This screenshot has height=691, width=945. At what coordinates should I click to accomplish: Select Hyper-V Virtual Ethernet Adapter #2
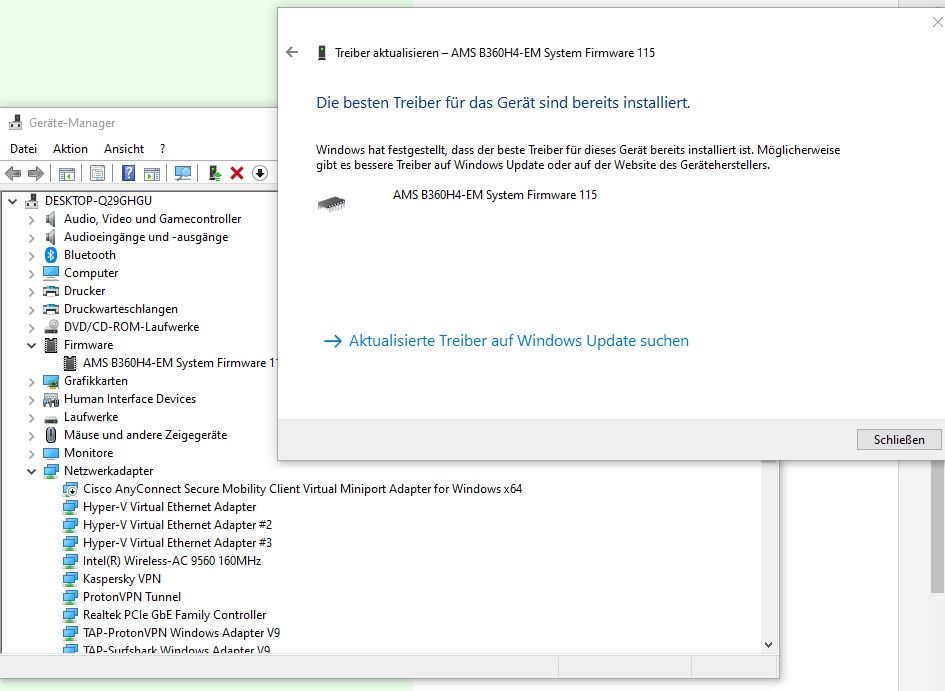click(177, 525)
